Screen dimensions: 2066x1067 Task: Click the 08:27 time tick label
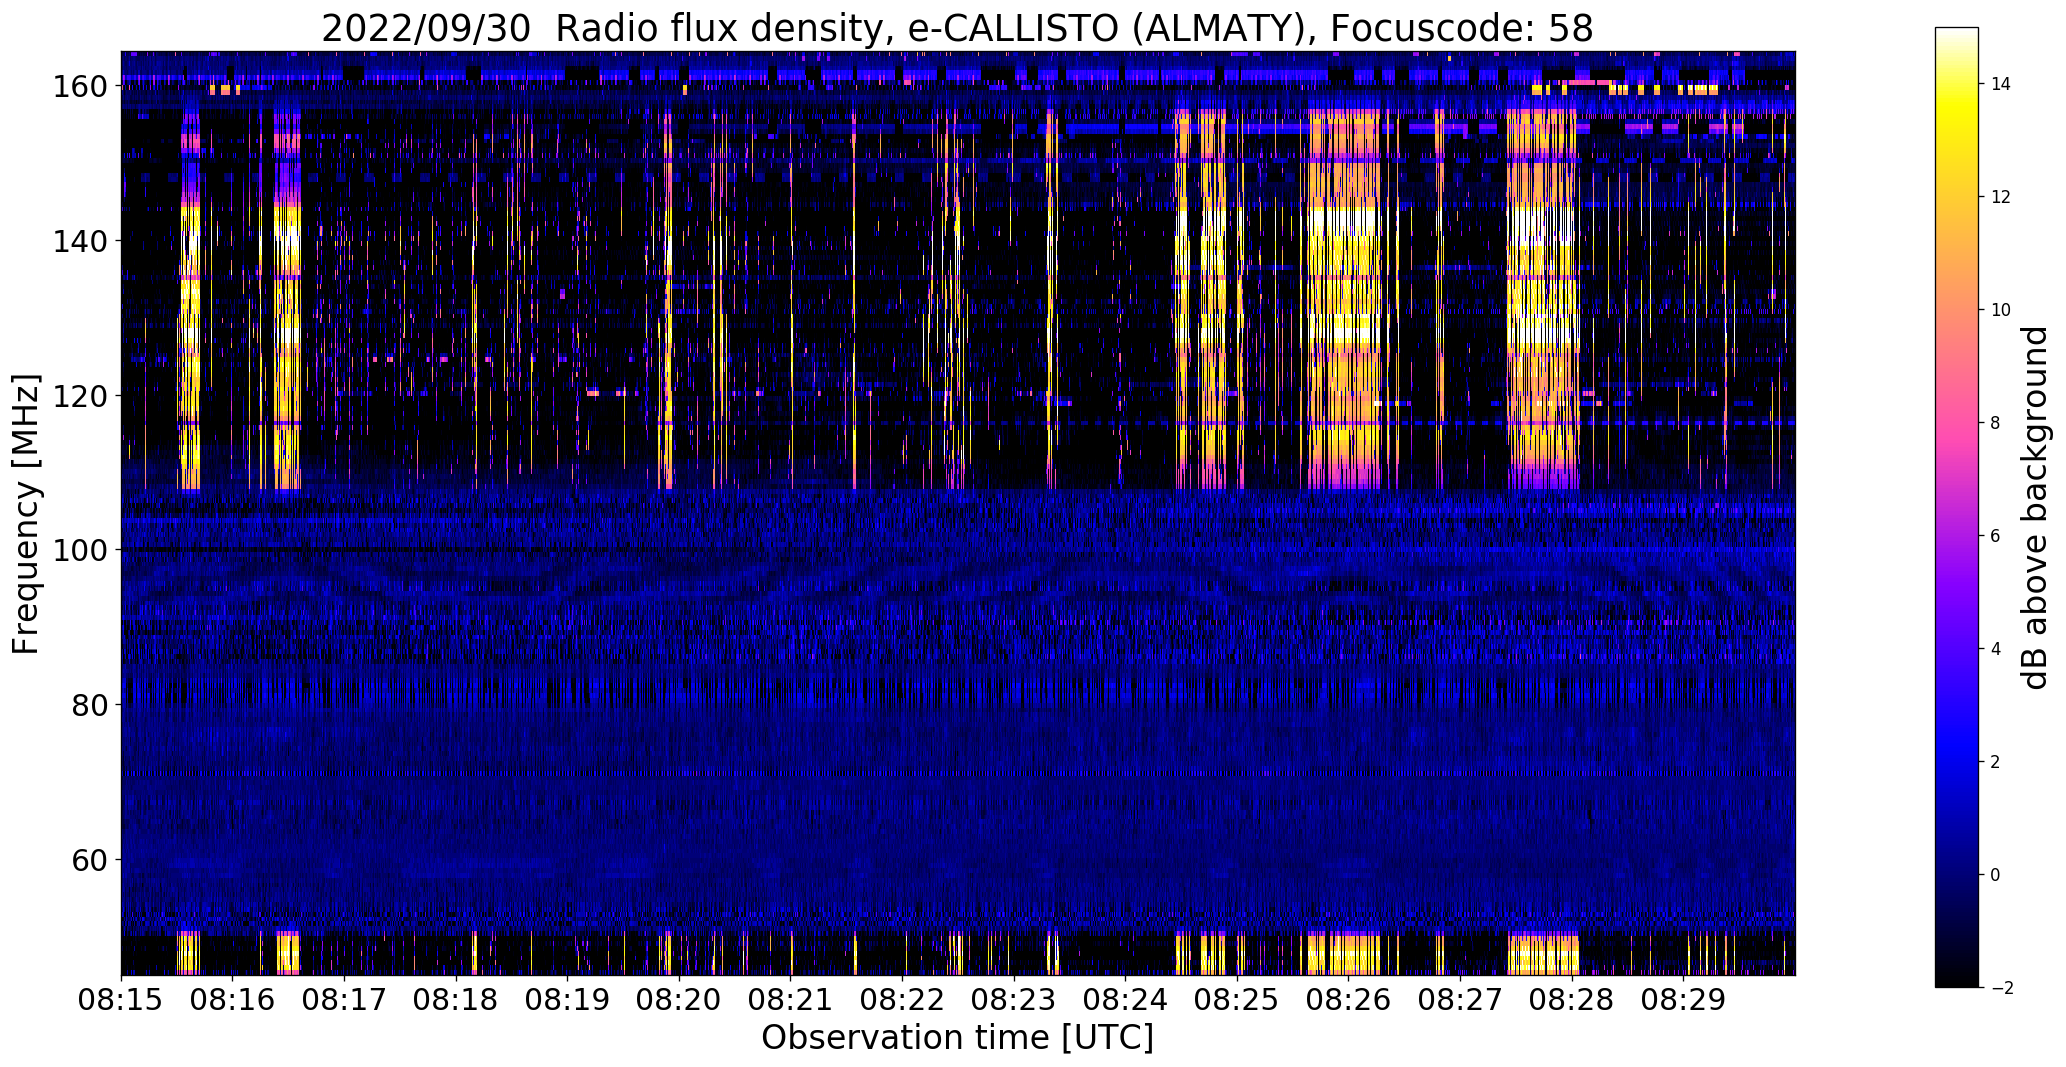(1461, 999)
